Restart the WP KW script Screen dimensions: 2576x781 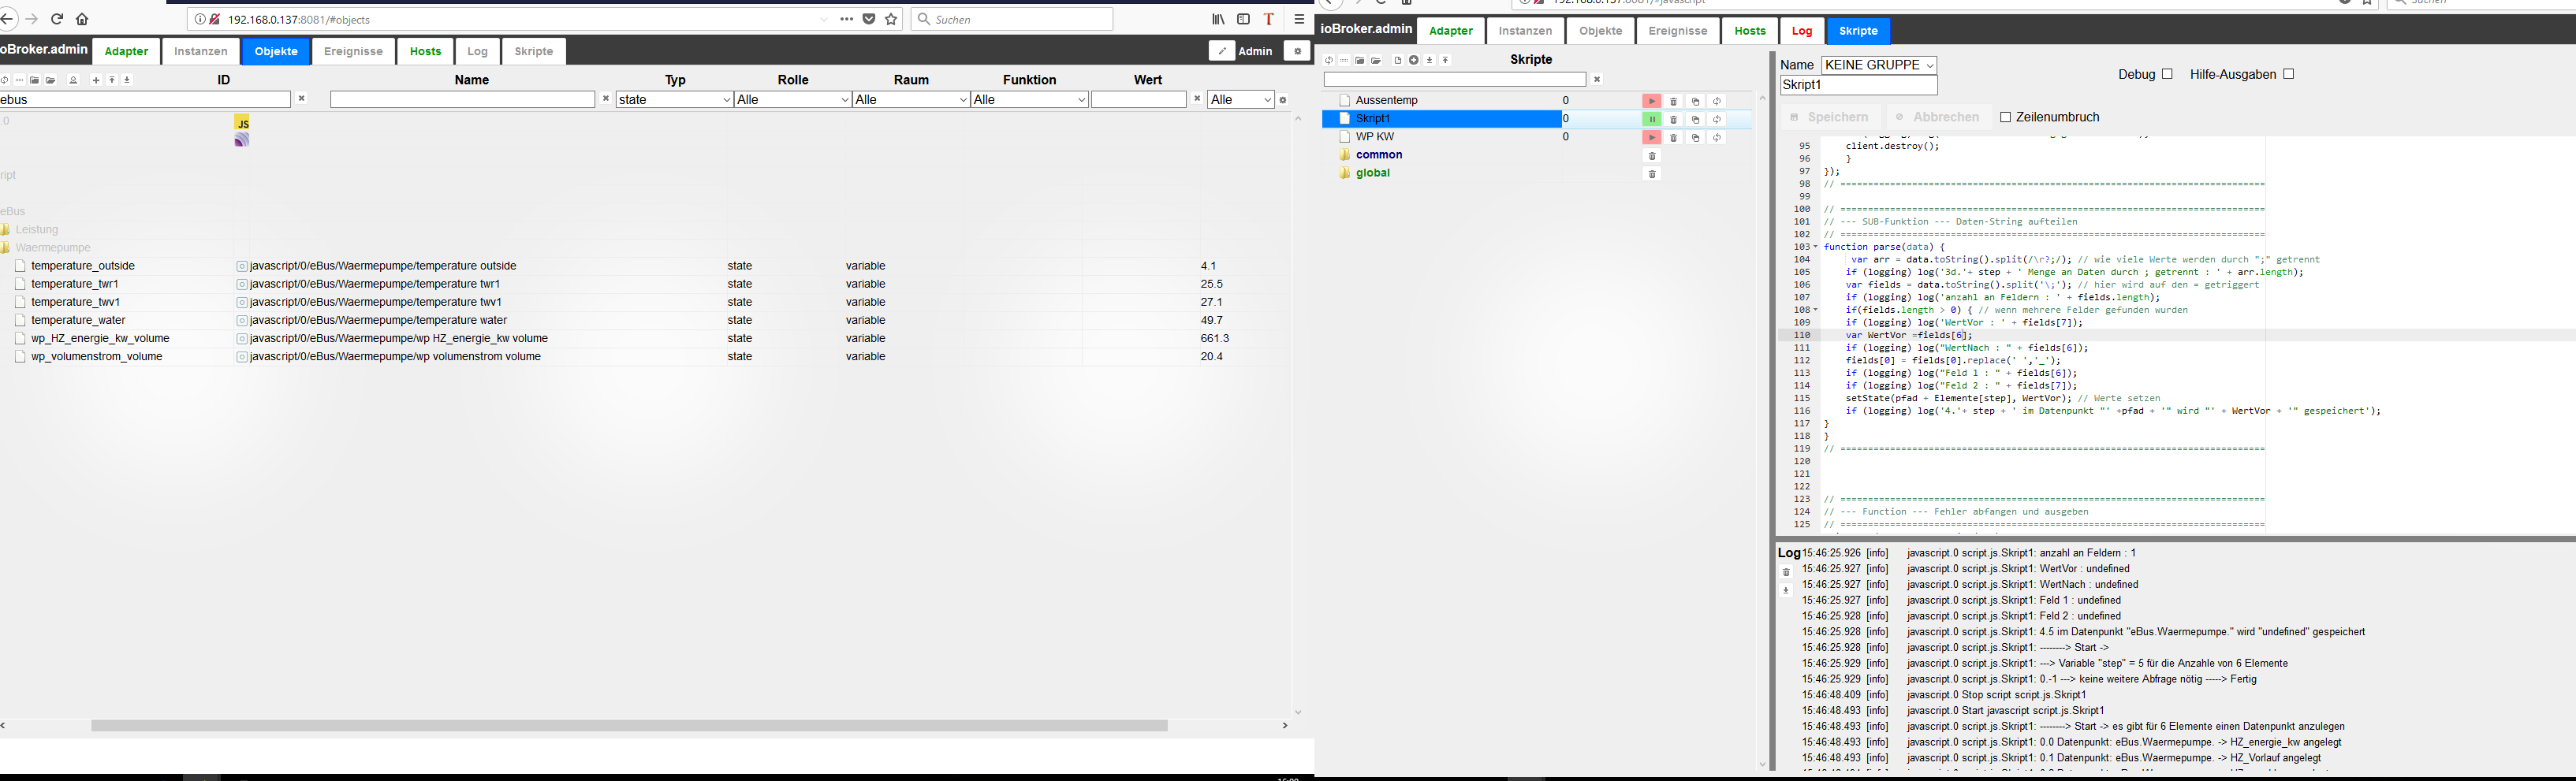[x=1717, y=137]
